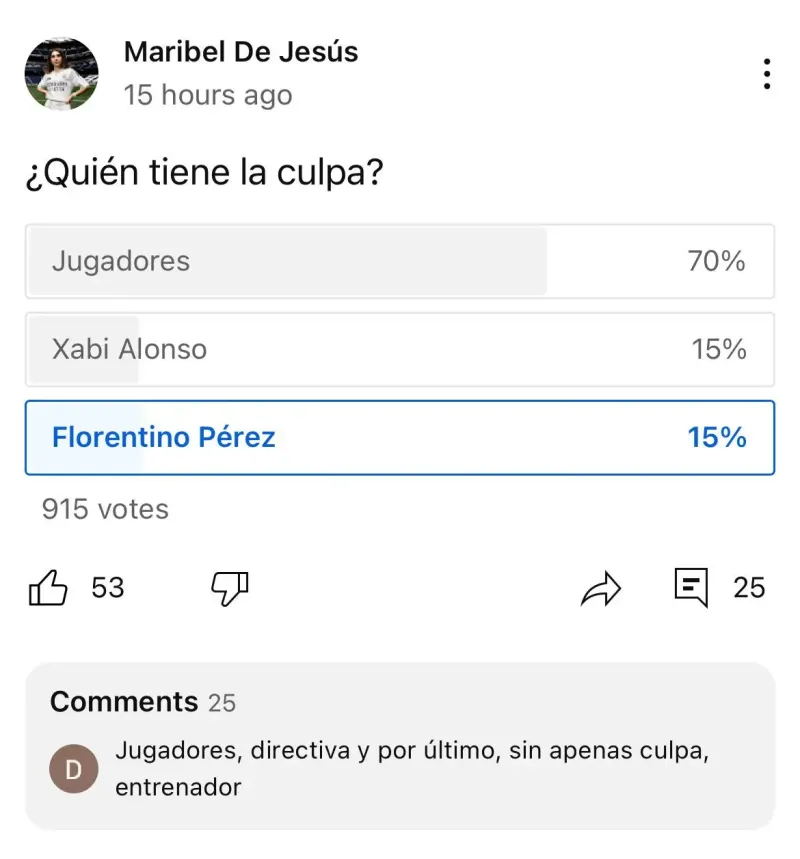Share the post using the arrow icon
The width and height of the screenshot is (800, 859).
click(x=601, y=589)
